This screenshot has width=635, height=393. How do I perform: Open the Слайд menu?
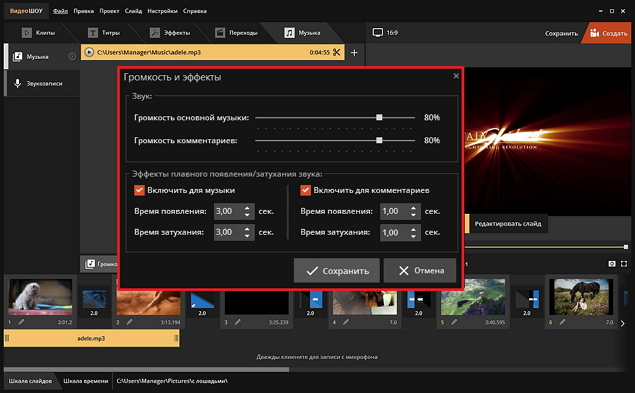pos(133,11)
